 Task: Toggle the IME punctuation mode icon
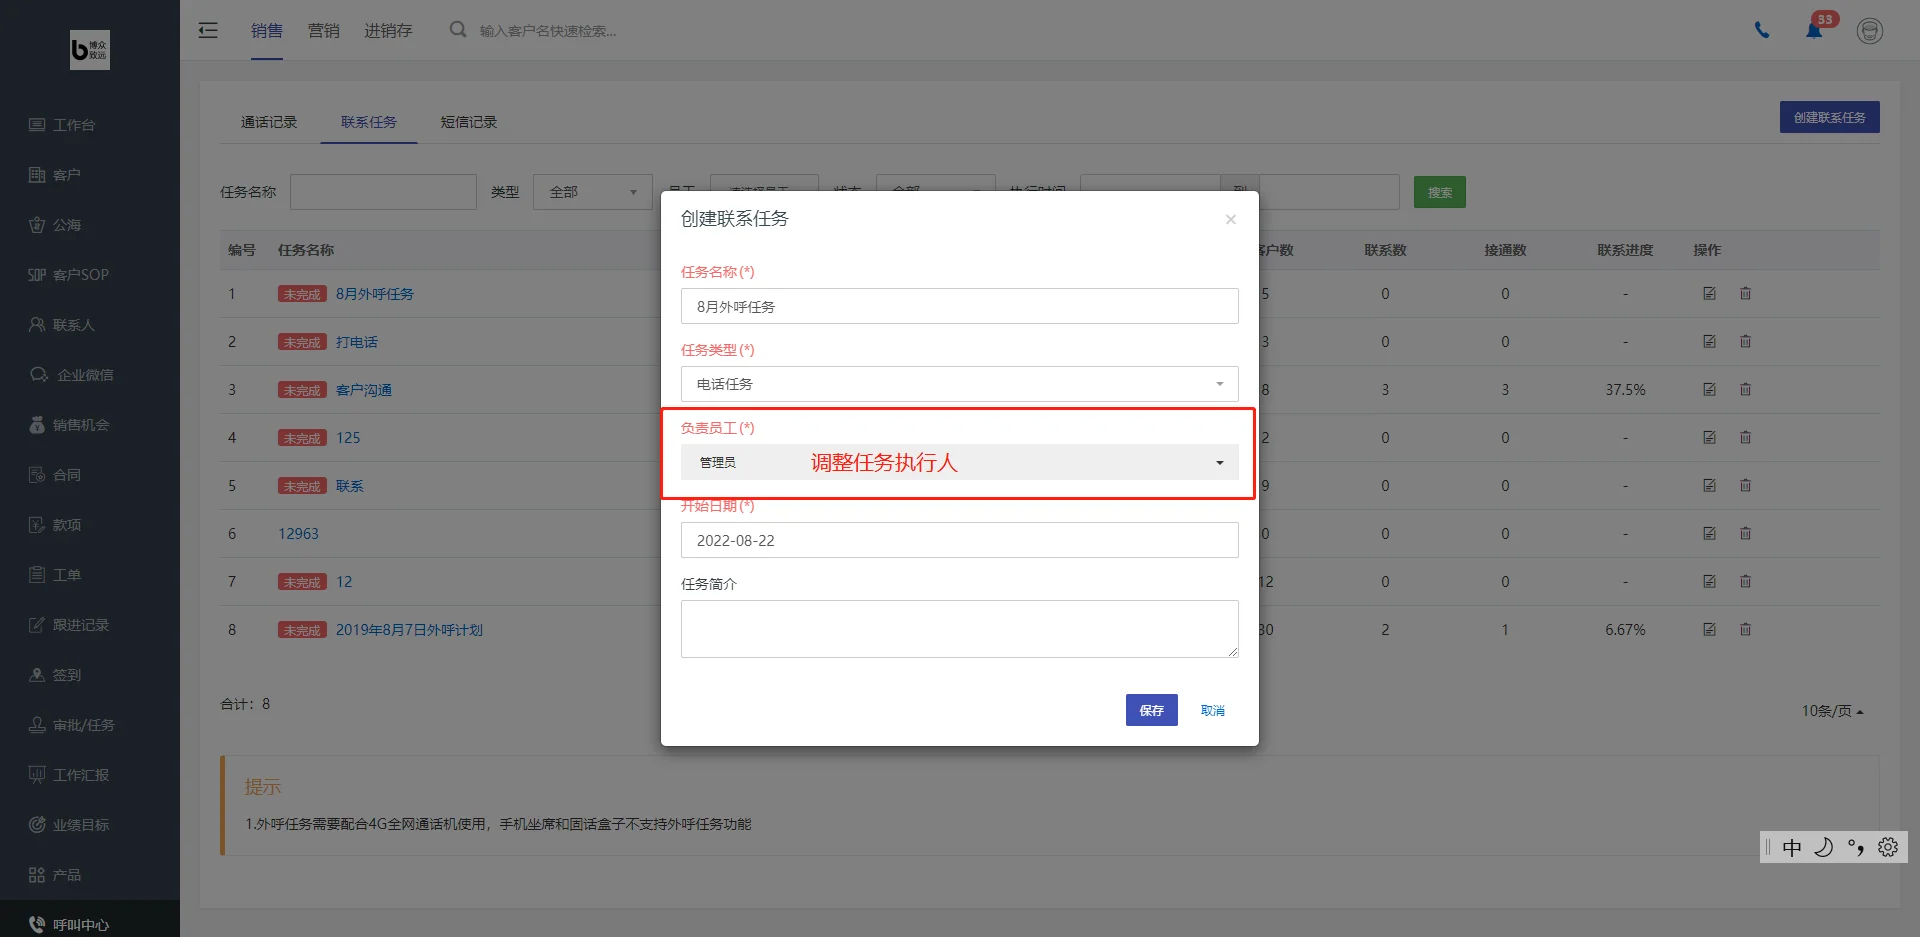point(1856,847)
